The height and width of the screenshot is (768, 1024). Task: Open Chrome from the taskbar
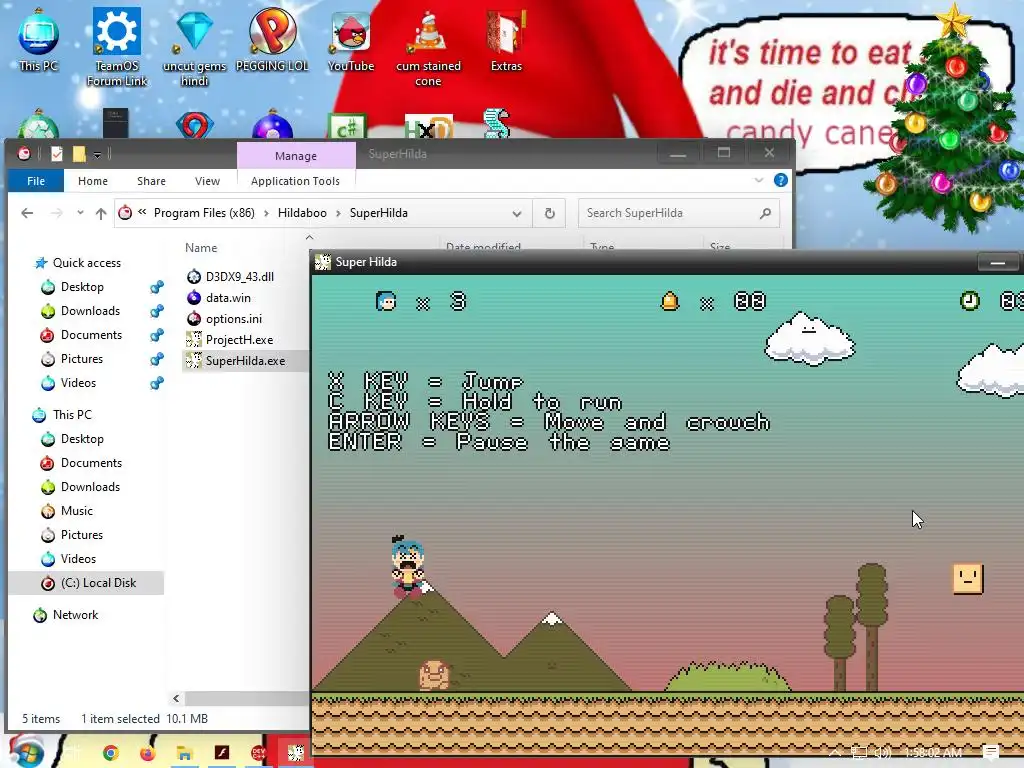click(x=110, y=753)
